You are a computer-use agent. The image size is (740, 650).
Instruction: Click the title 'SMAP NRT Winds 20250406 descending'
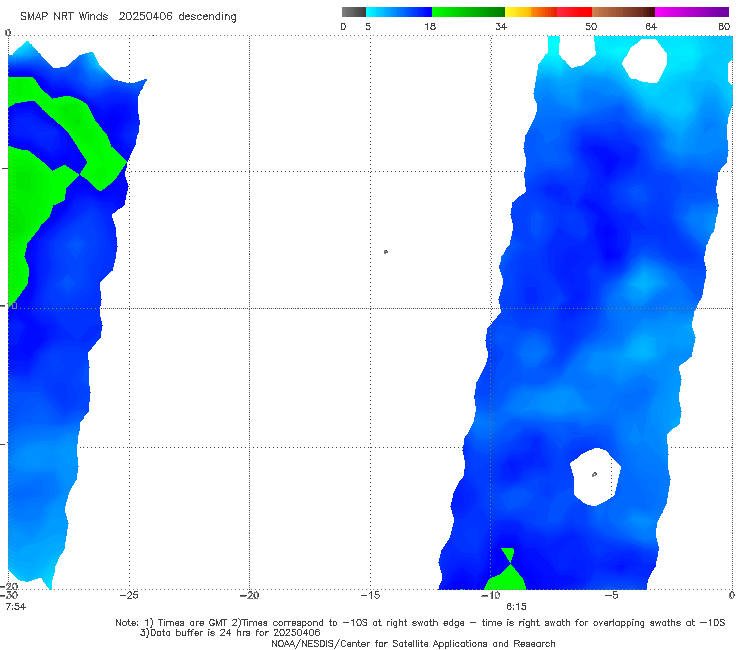[128, 16]
